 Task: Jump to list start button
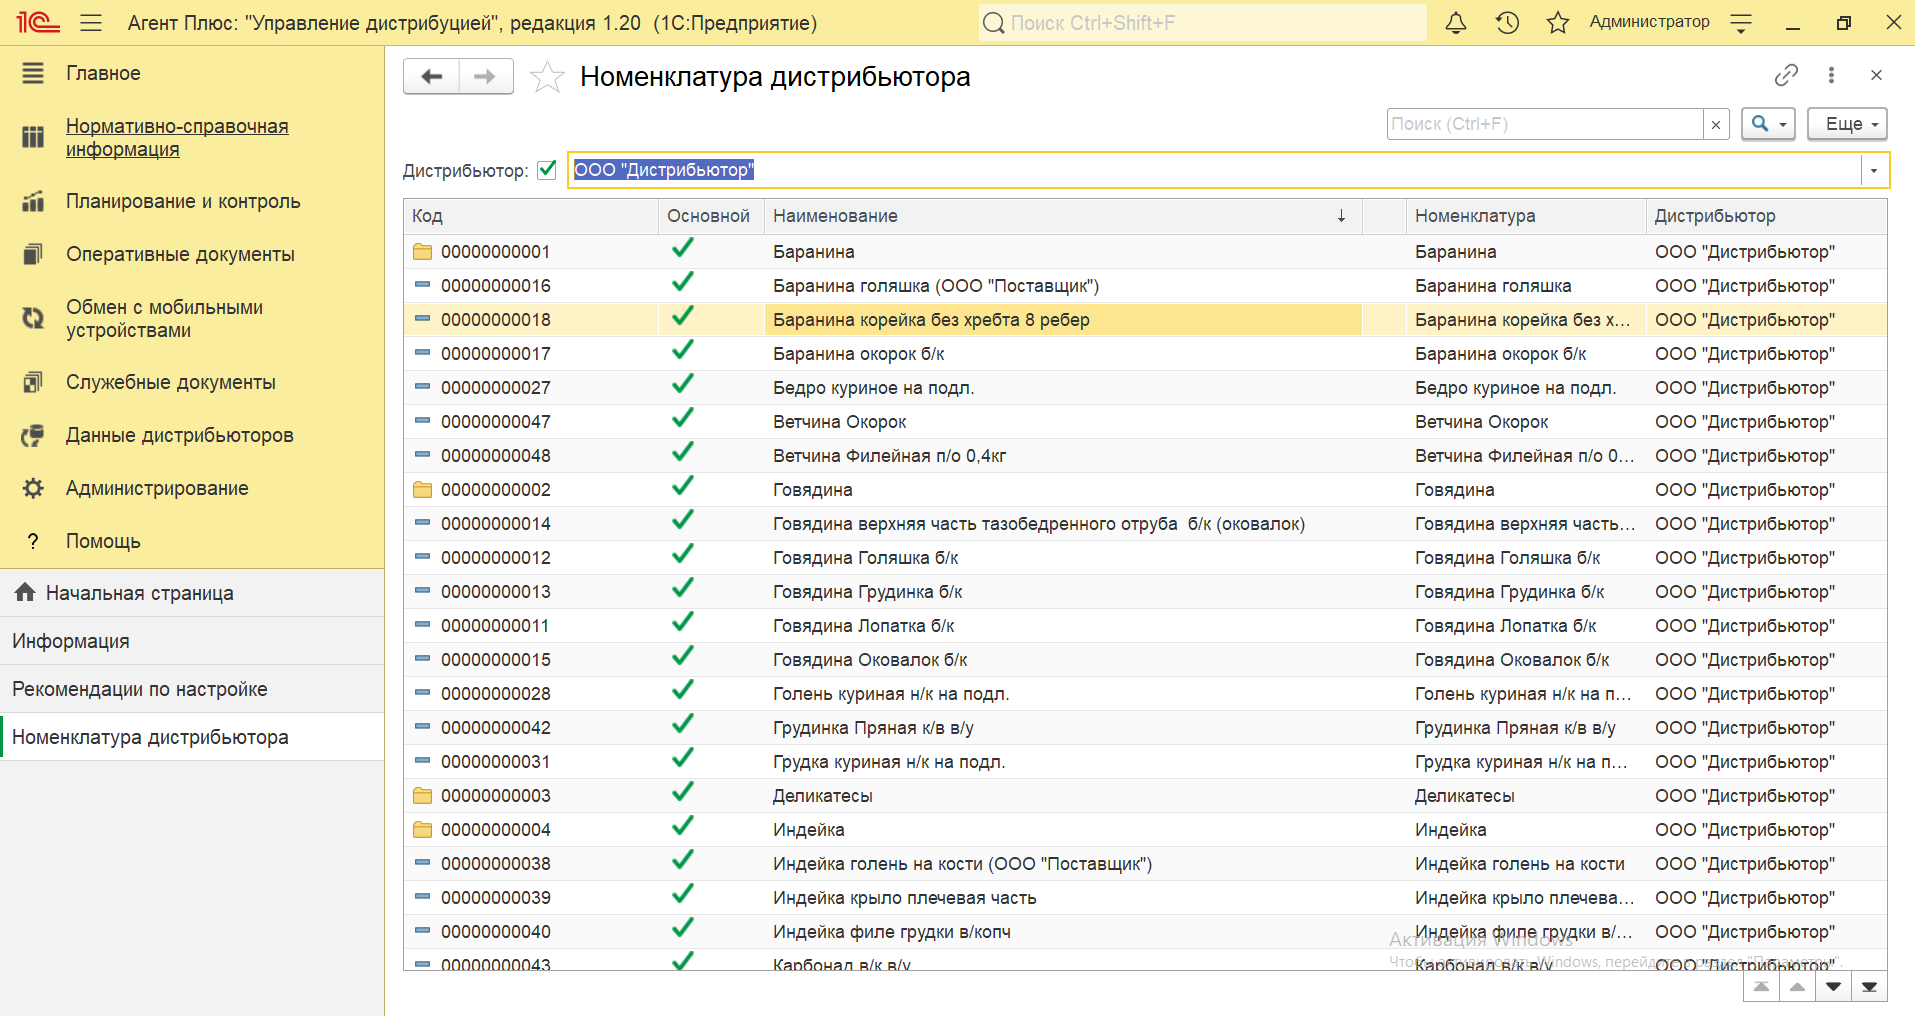pos(1761,987)
